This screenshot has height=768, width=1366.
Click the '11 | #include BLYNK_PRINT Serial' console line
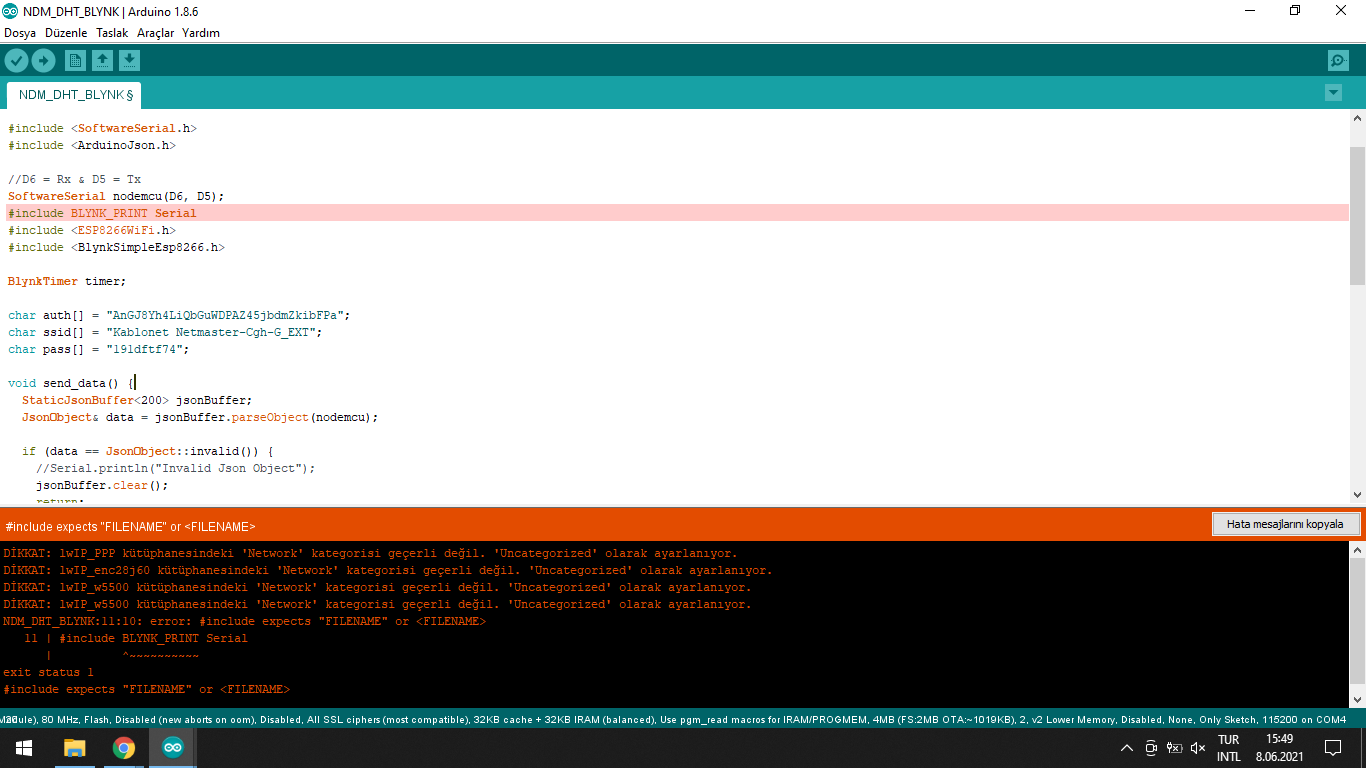[x=136, y=638]
